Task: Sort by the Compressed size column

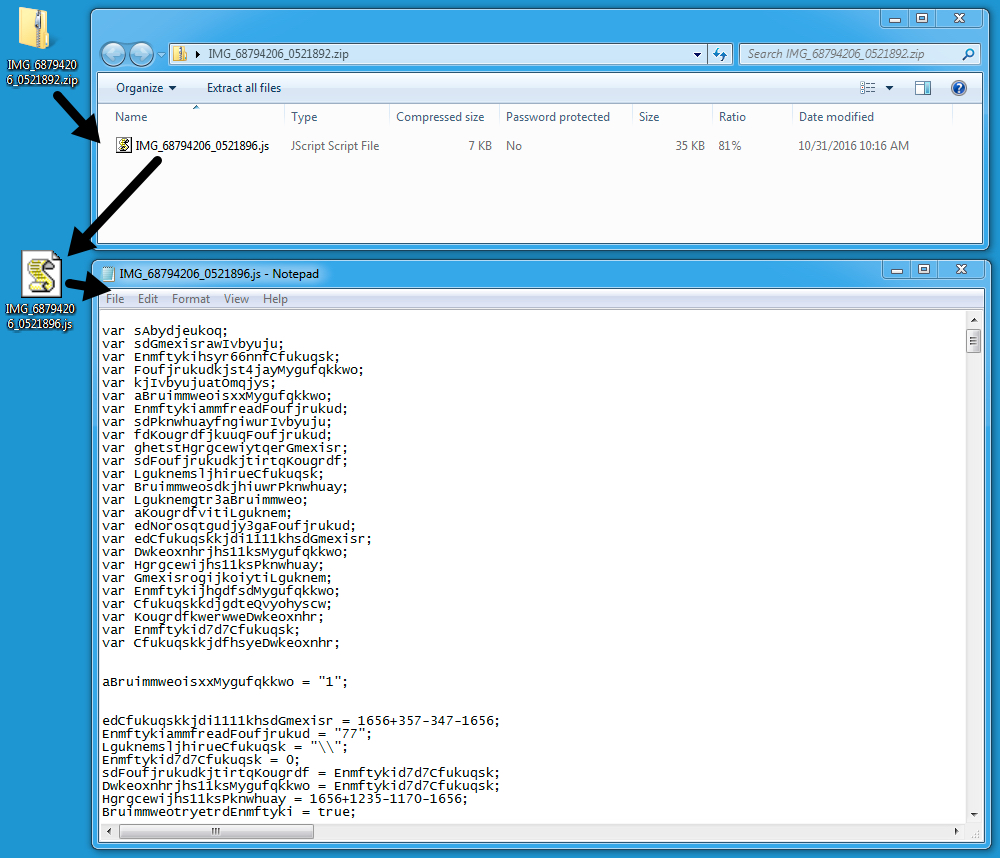Action: (440, 117)
